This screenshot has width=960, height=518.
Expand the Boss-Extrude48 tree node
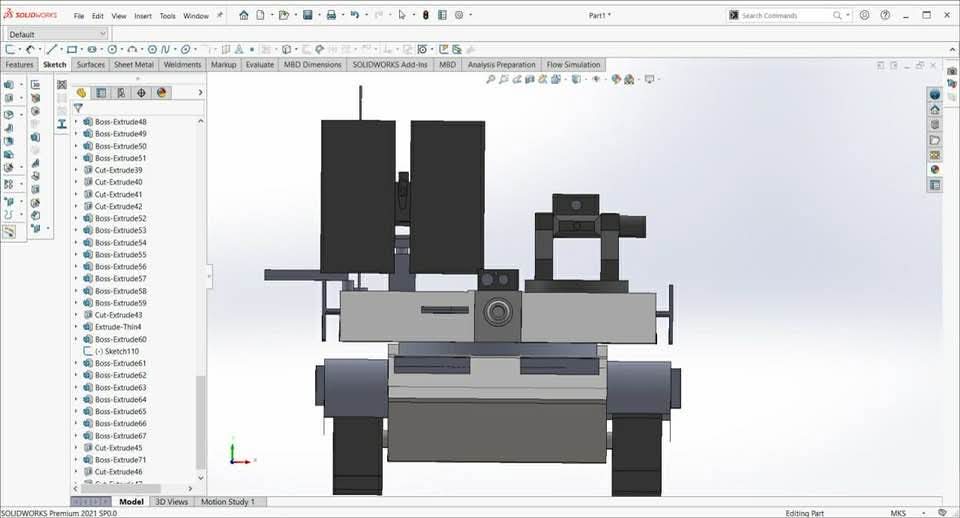[x=76, y=122]
